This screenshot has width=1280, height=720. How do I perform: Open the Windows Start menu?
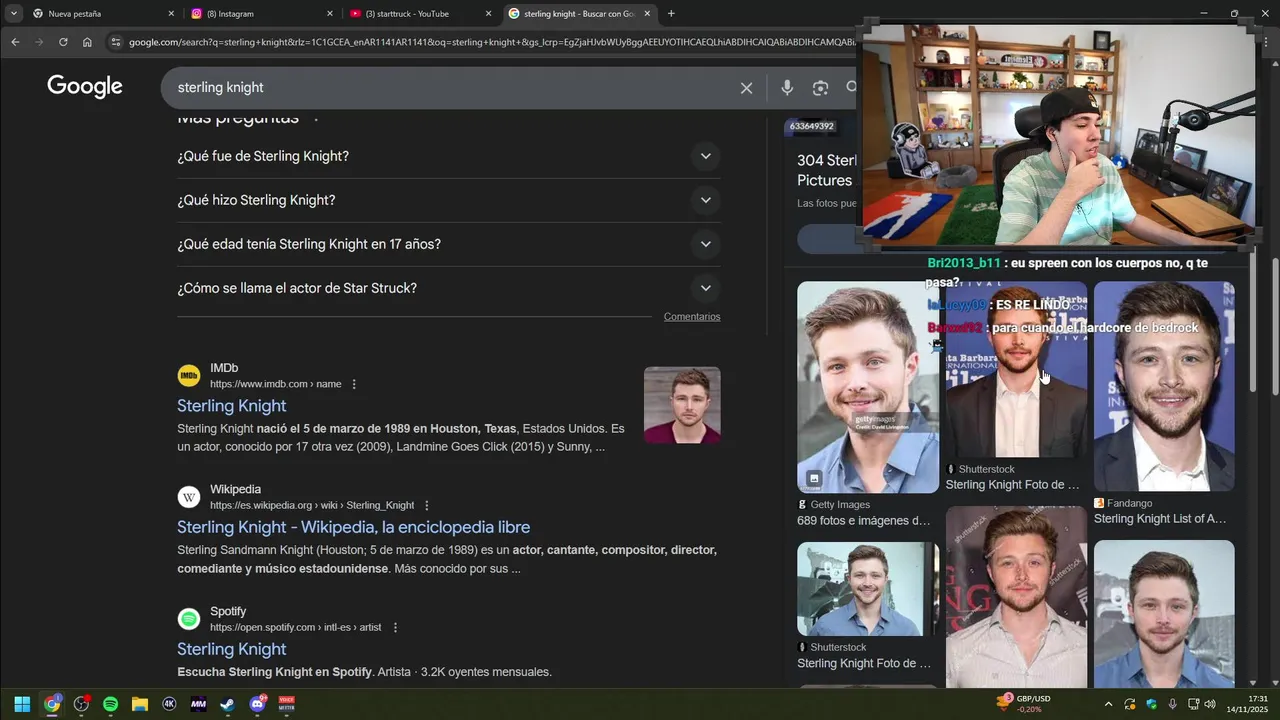pyautogui.click(x=22, y=704)
